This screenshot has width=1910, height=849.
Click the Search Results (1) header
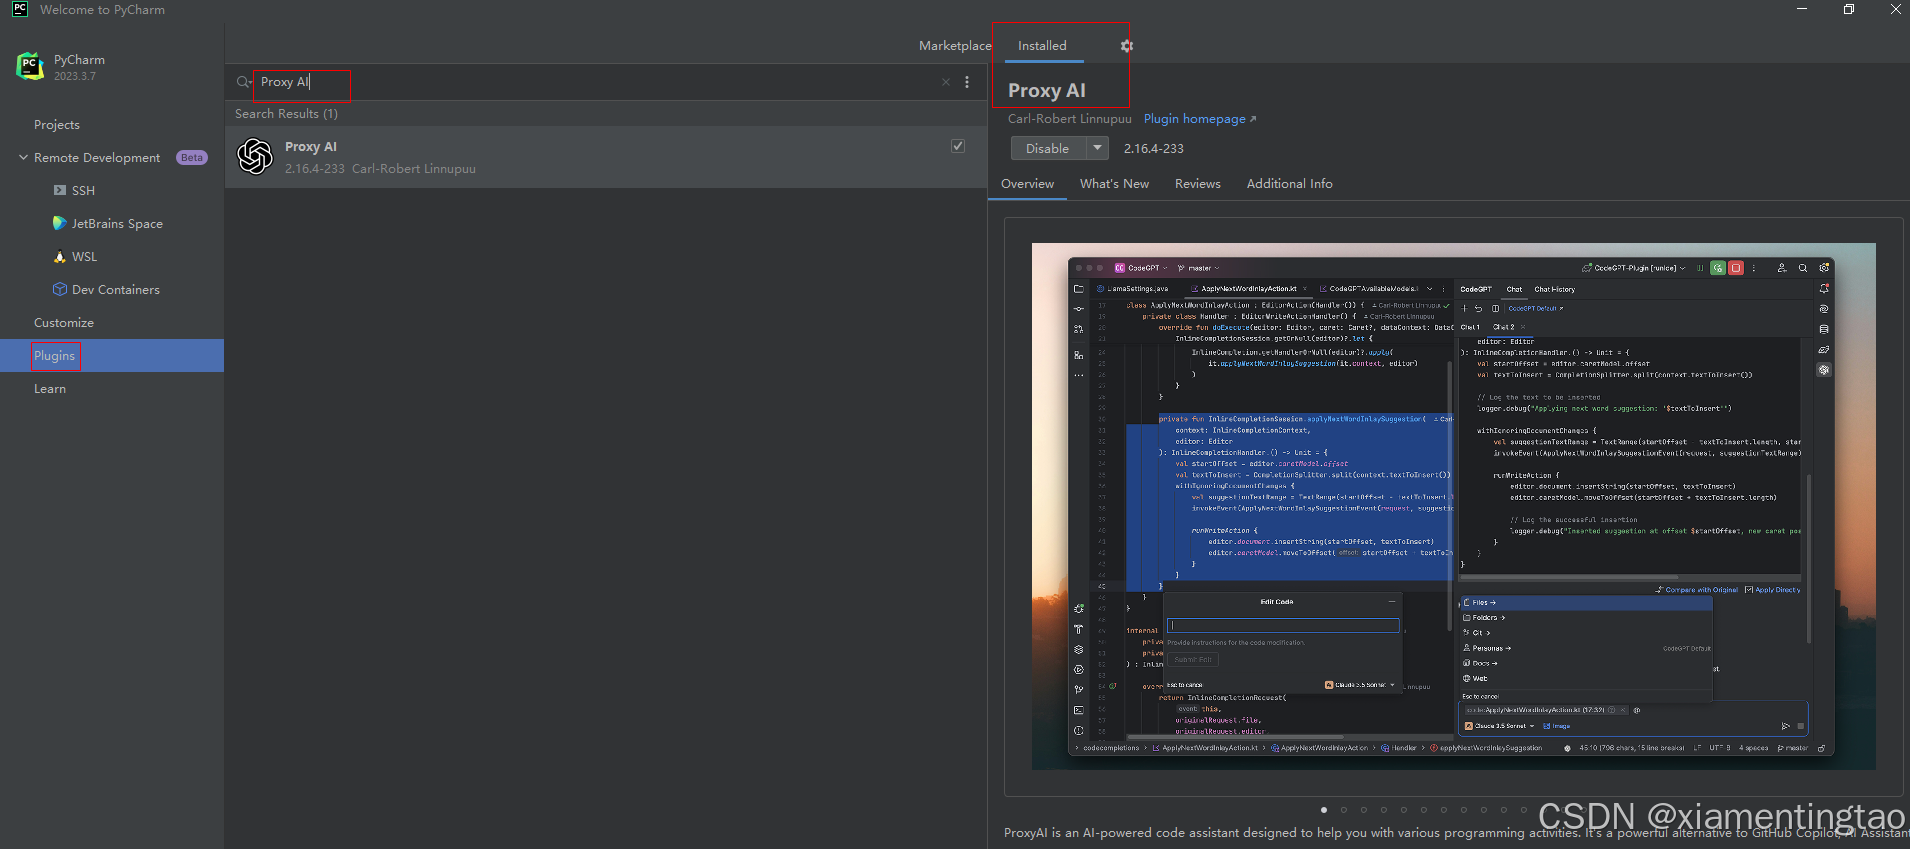coord(286,114)
